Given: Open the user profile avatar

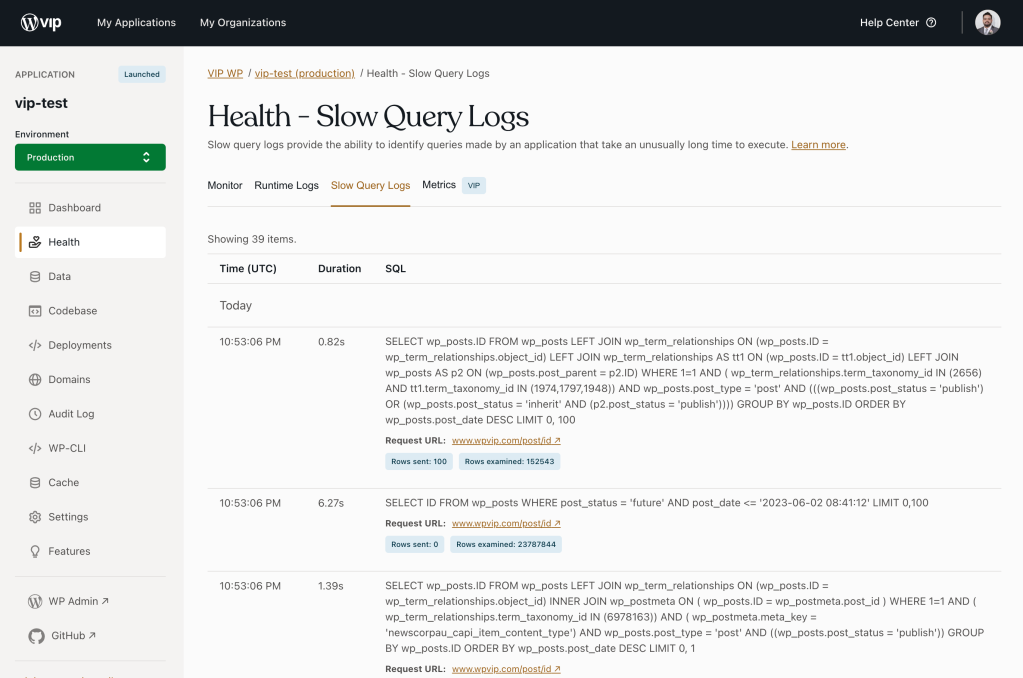Looking at the screenshot, I should coord(987,22).
